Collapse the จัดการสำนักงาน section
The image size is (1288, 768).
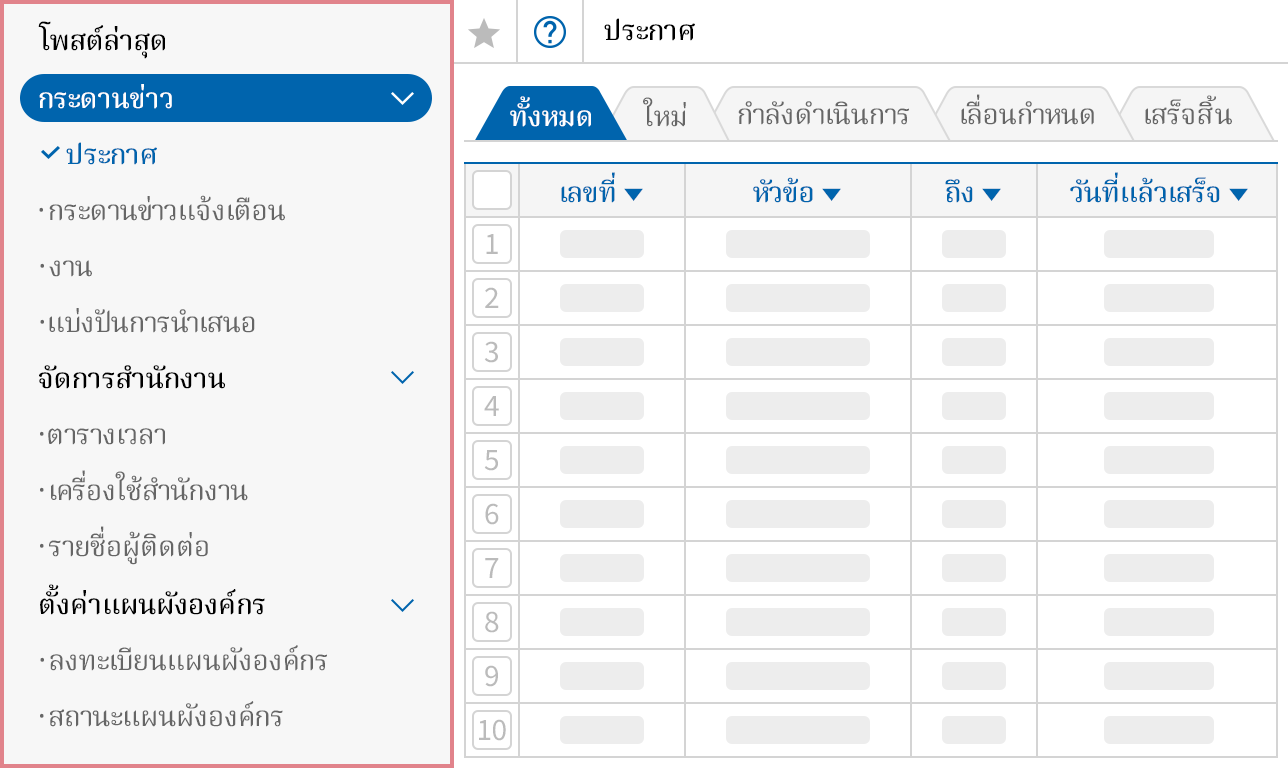[x=404, y=377]
